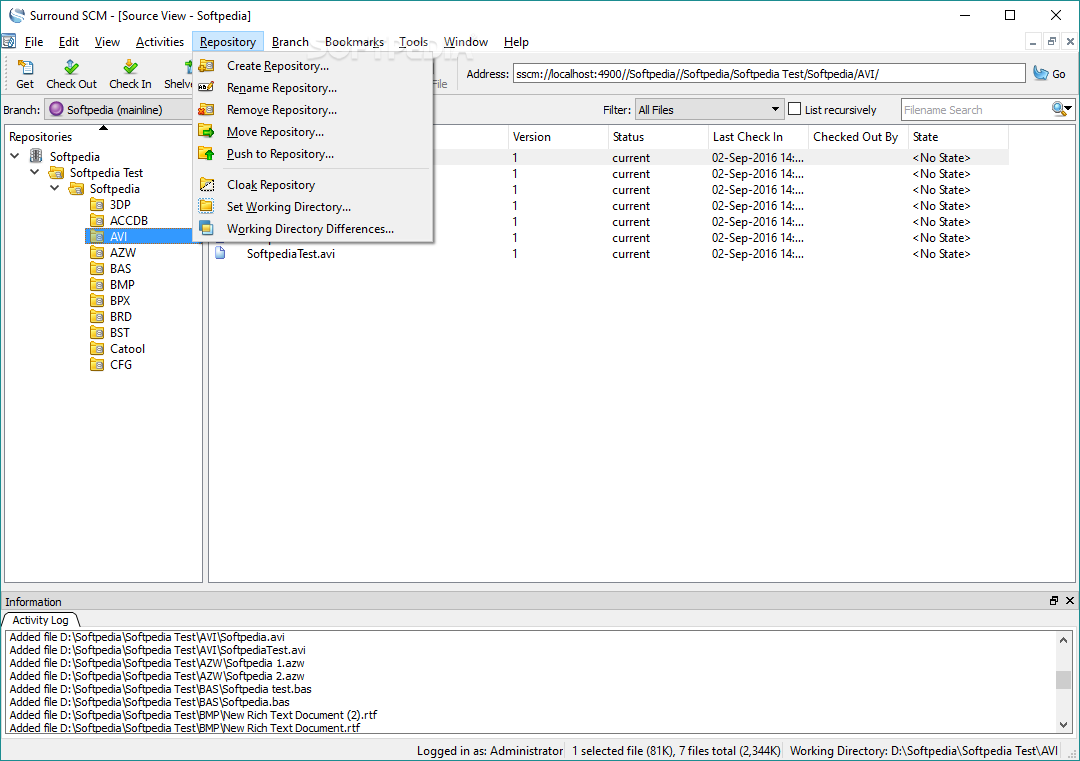Click the Cloak Repository menu icon
1080x761 pixels.
coord(207,184)
